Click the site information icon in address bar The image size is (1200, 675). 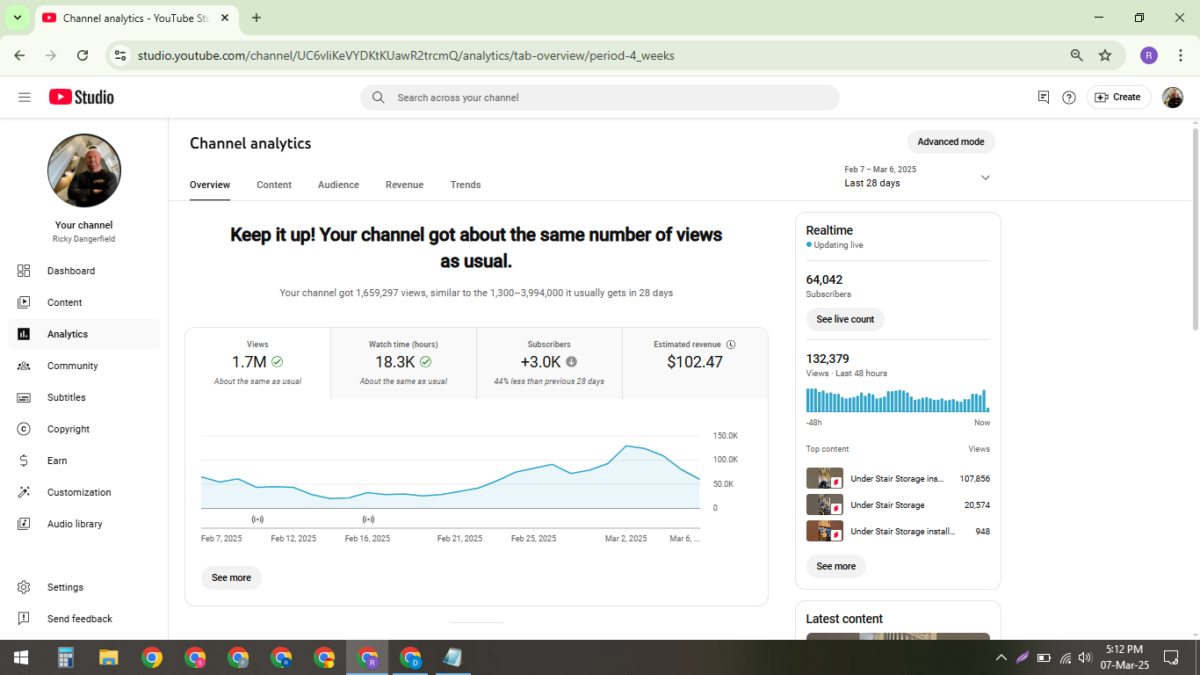[x=120, y=55]
